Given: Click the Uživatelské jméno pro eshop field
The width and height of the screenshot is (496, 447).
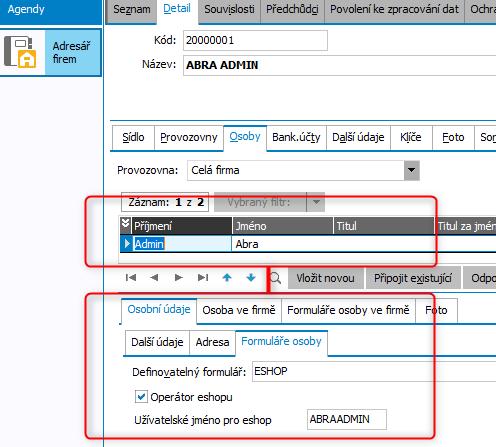Looking at the screenshot, I should (347, 419).
